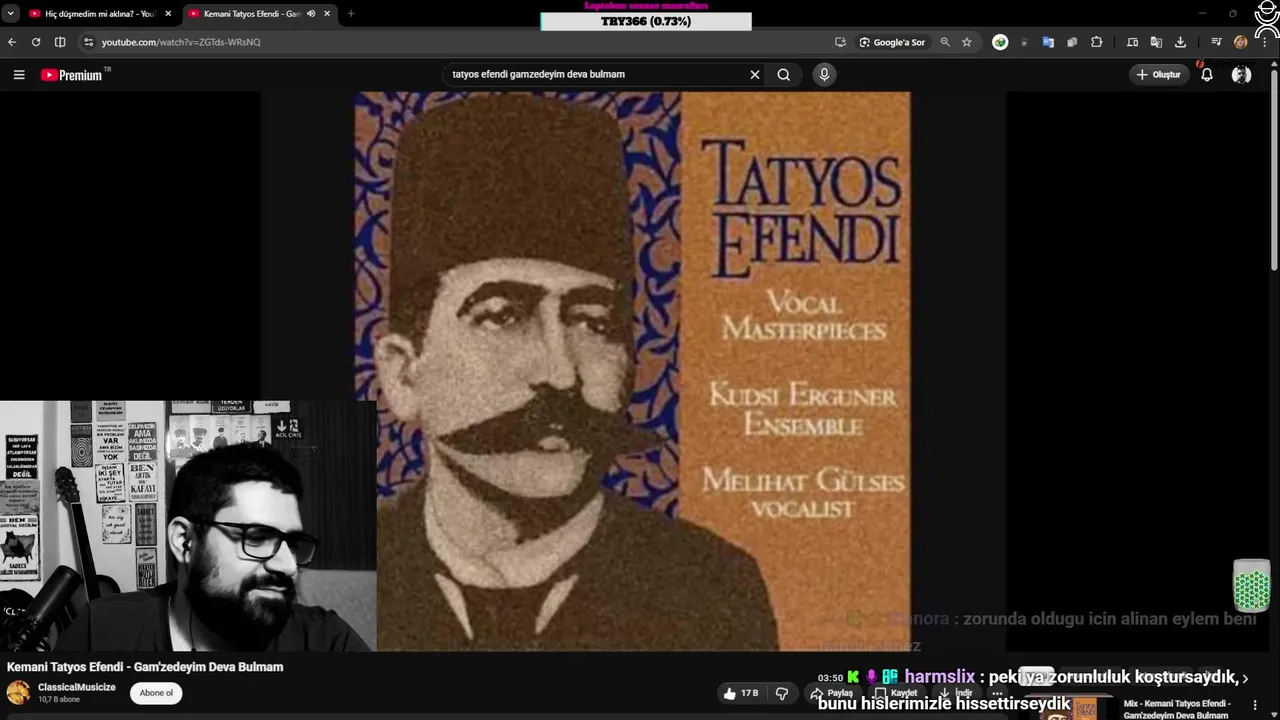The image size is (1280, 720).
Task: Clear the search query with X
Action: pos(755,74)
